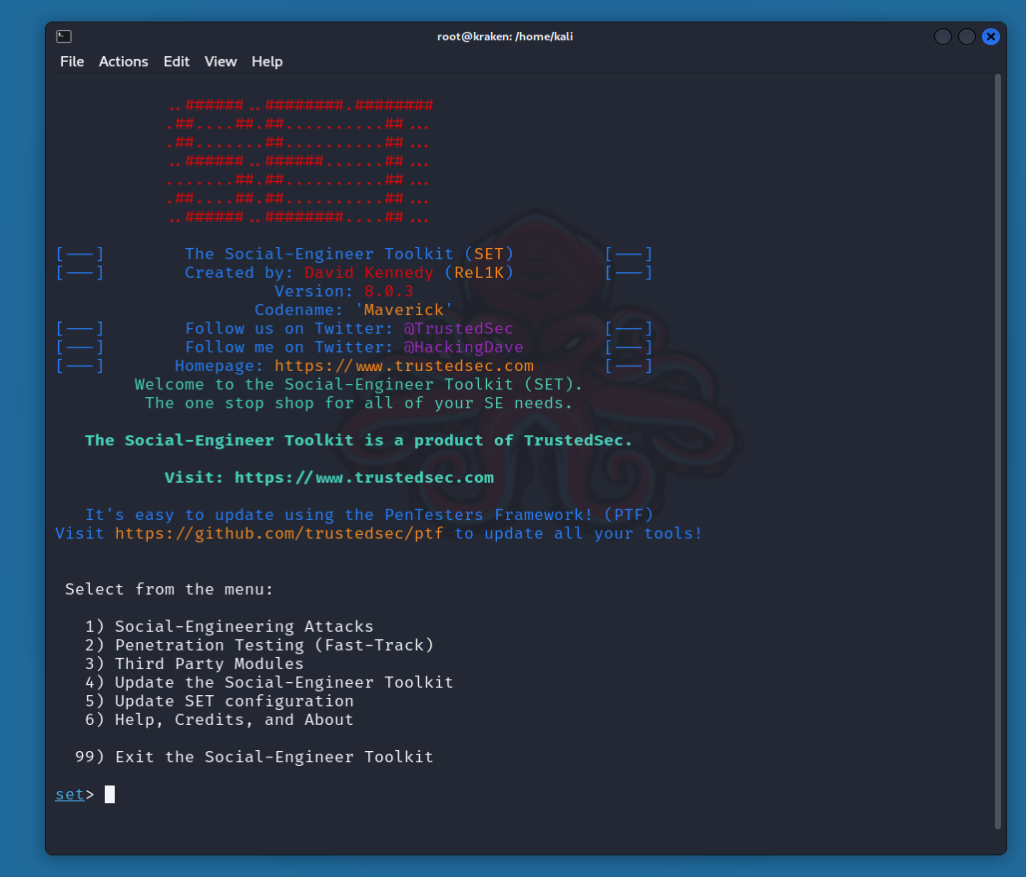Click the orange Homepage trustedsec.com URL
Screen dimensions: 1026x877
click(404, 366)
